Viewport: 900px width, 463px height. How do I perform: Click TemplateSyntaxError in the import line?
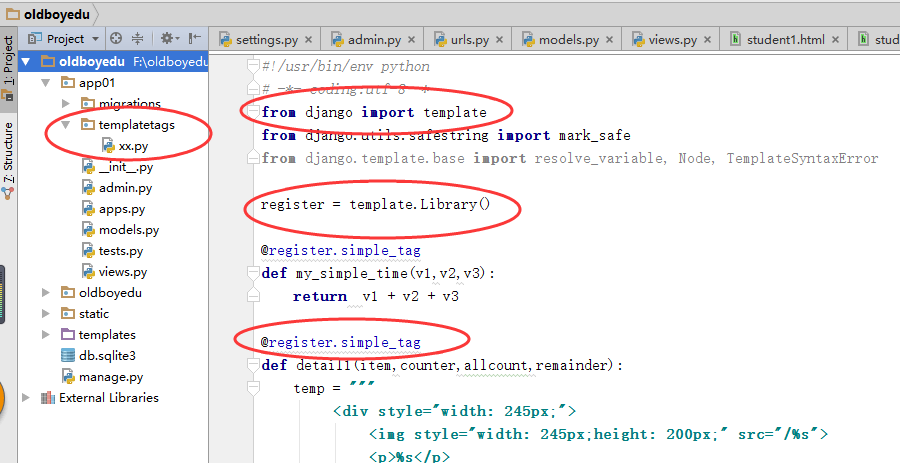802,158
